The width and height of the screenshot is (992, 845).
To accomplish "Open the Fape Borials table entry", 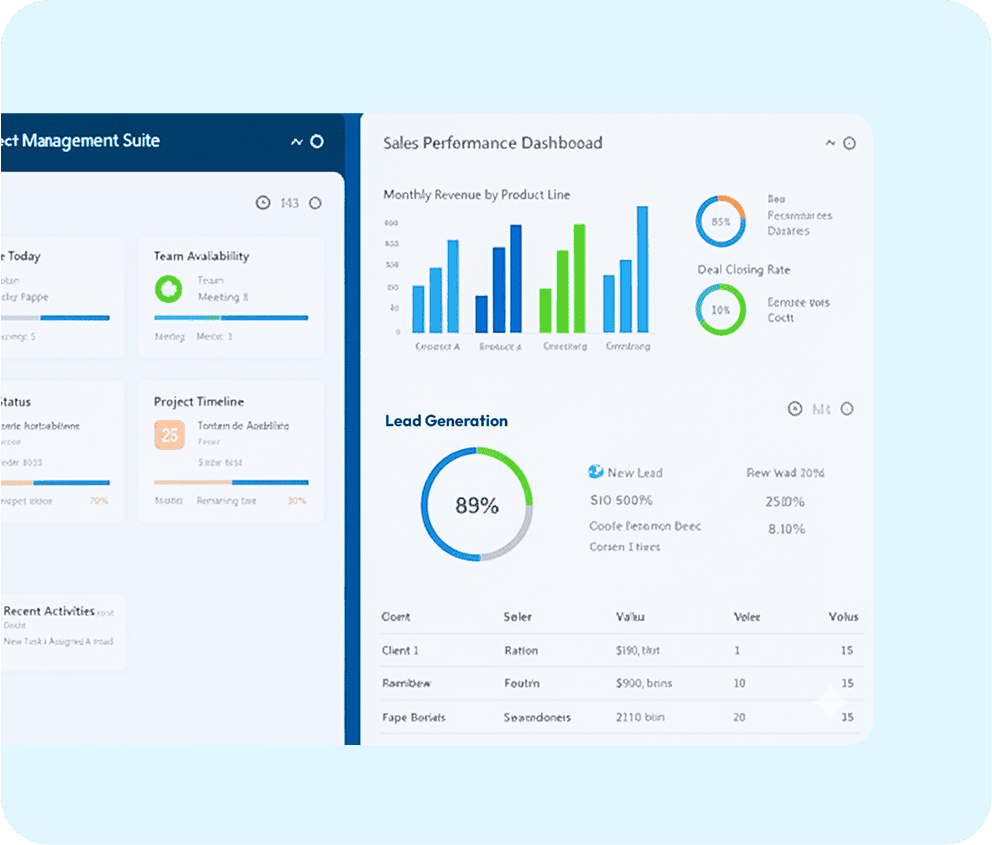I will [x=413, y=717].
